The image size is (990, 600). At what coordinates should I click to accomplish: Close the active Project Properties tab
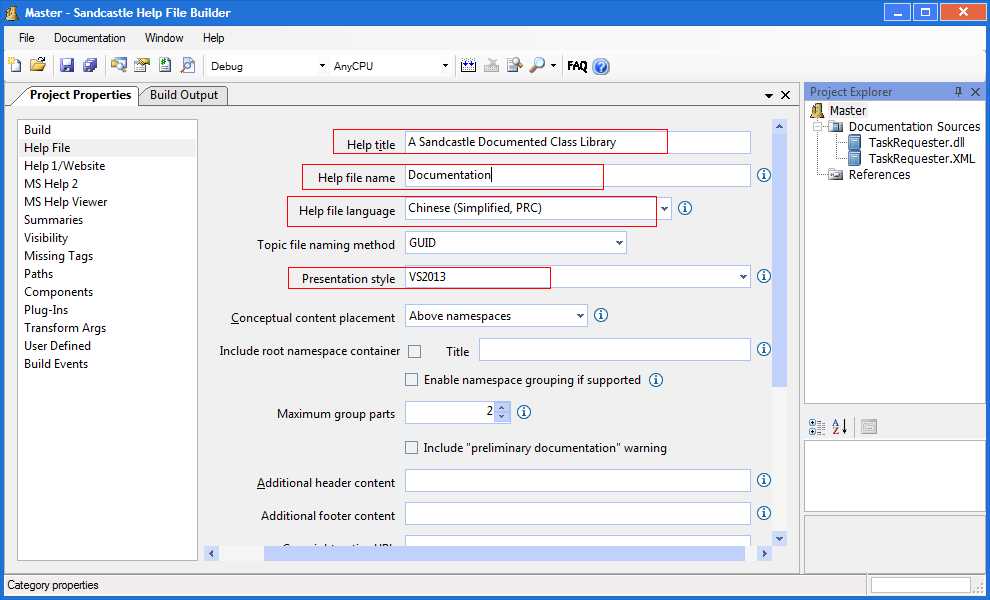click(x=785, y=95)
